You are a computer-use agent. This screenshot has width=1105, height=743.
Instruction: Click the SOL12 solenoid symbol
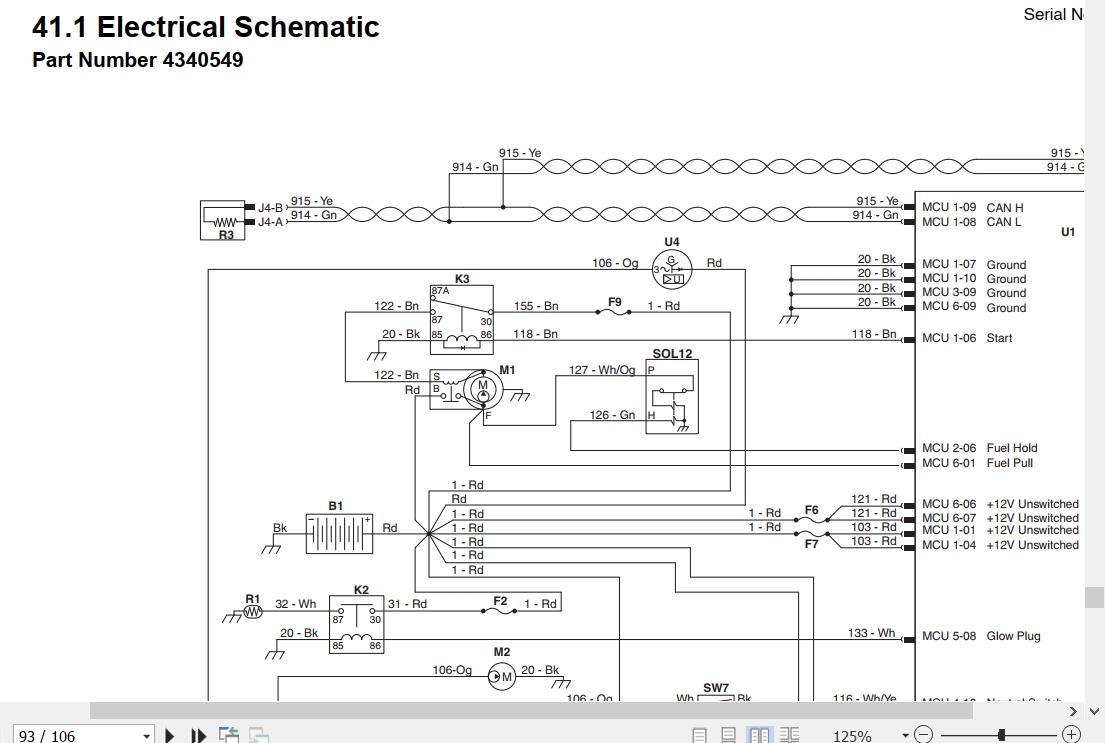pyautogui.click(x=672, y=396)
